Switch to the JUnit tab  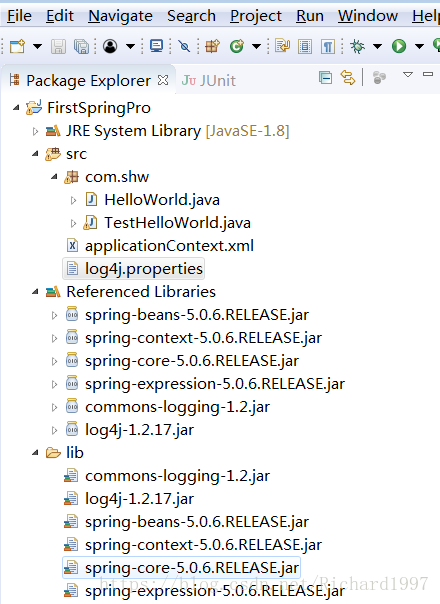click(x=209, y=81)
